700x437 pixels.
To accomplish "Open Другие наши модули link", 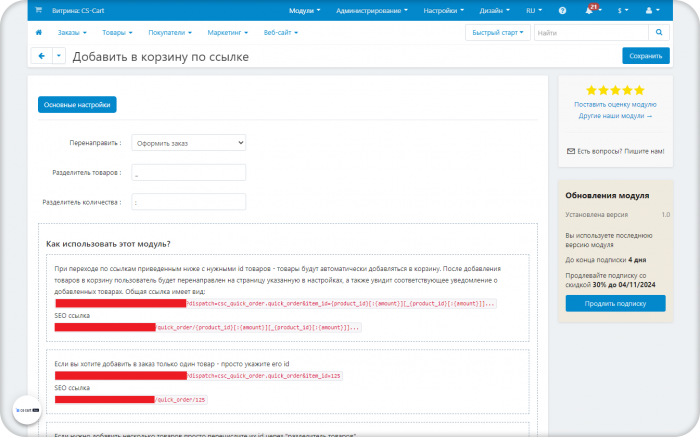I will (615, 116).
